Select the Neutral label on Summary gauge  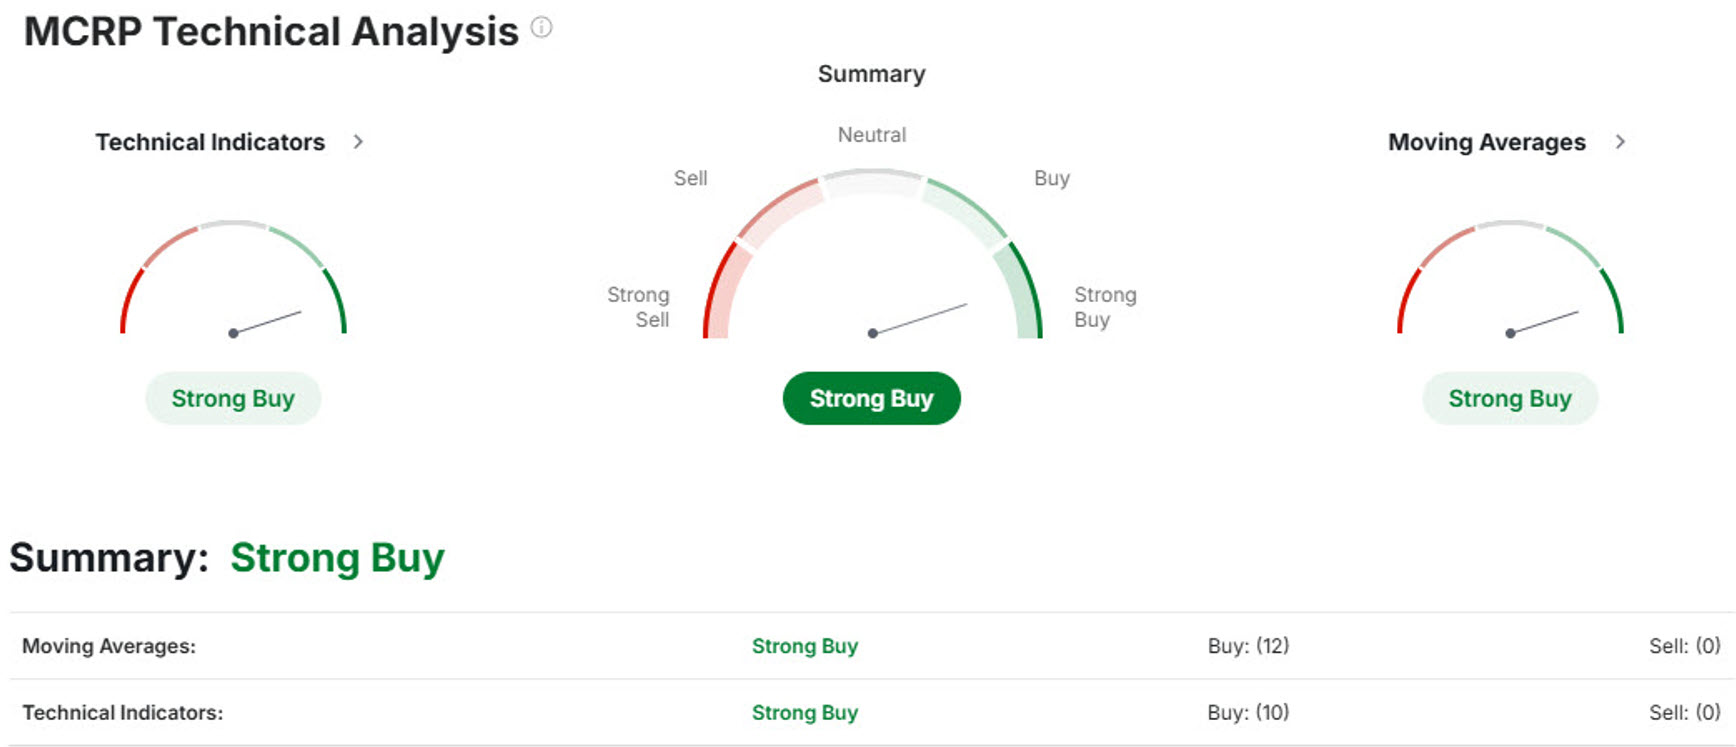[872, 135]
